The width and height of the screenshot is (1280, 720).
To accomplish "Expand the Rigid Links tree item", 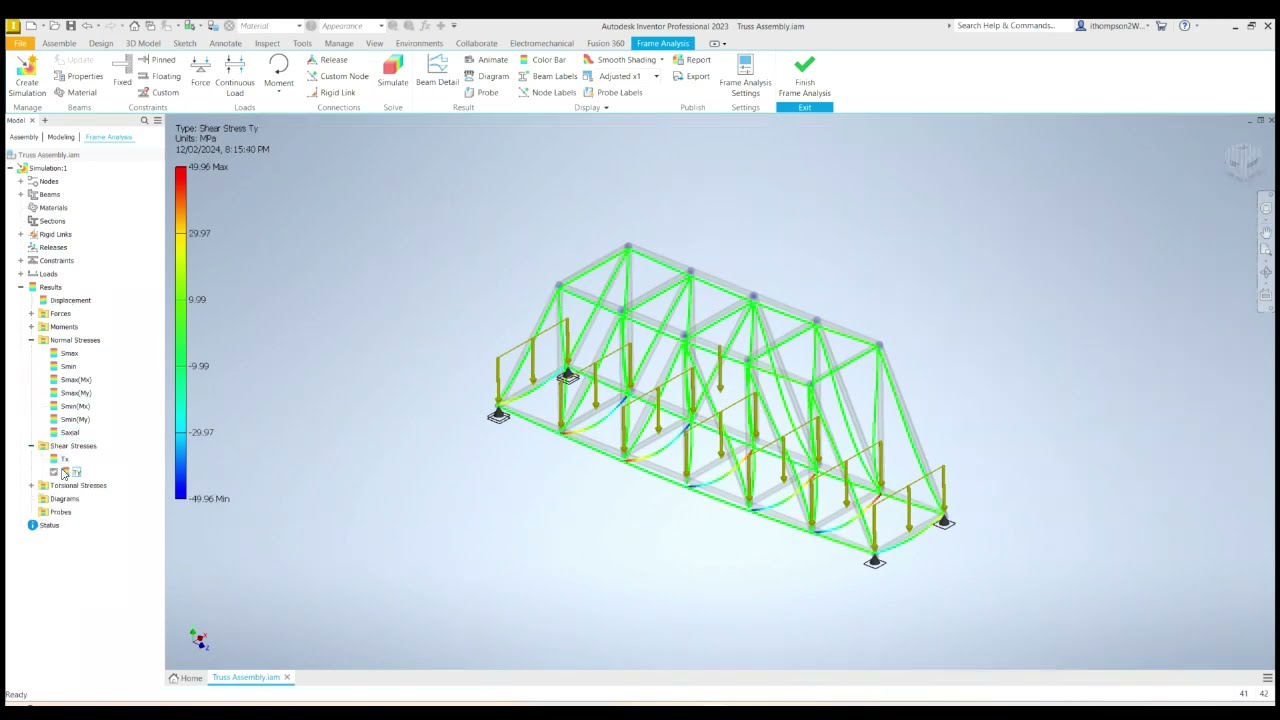I will pos(21,234).
